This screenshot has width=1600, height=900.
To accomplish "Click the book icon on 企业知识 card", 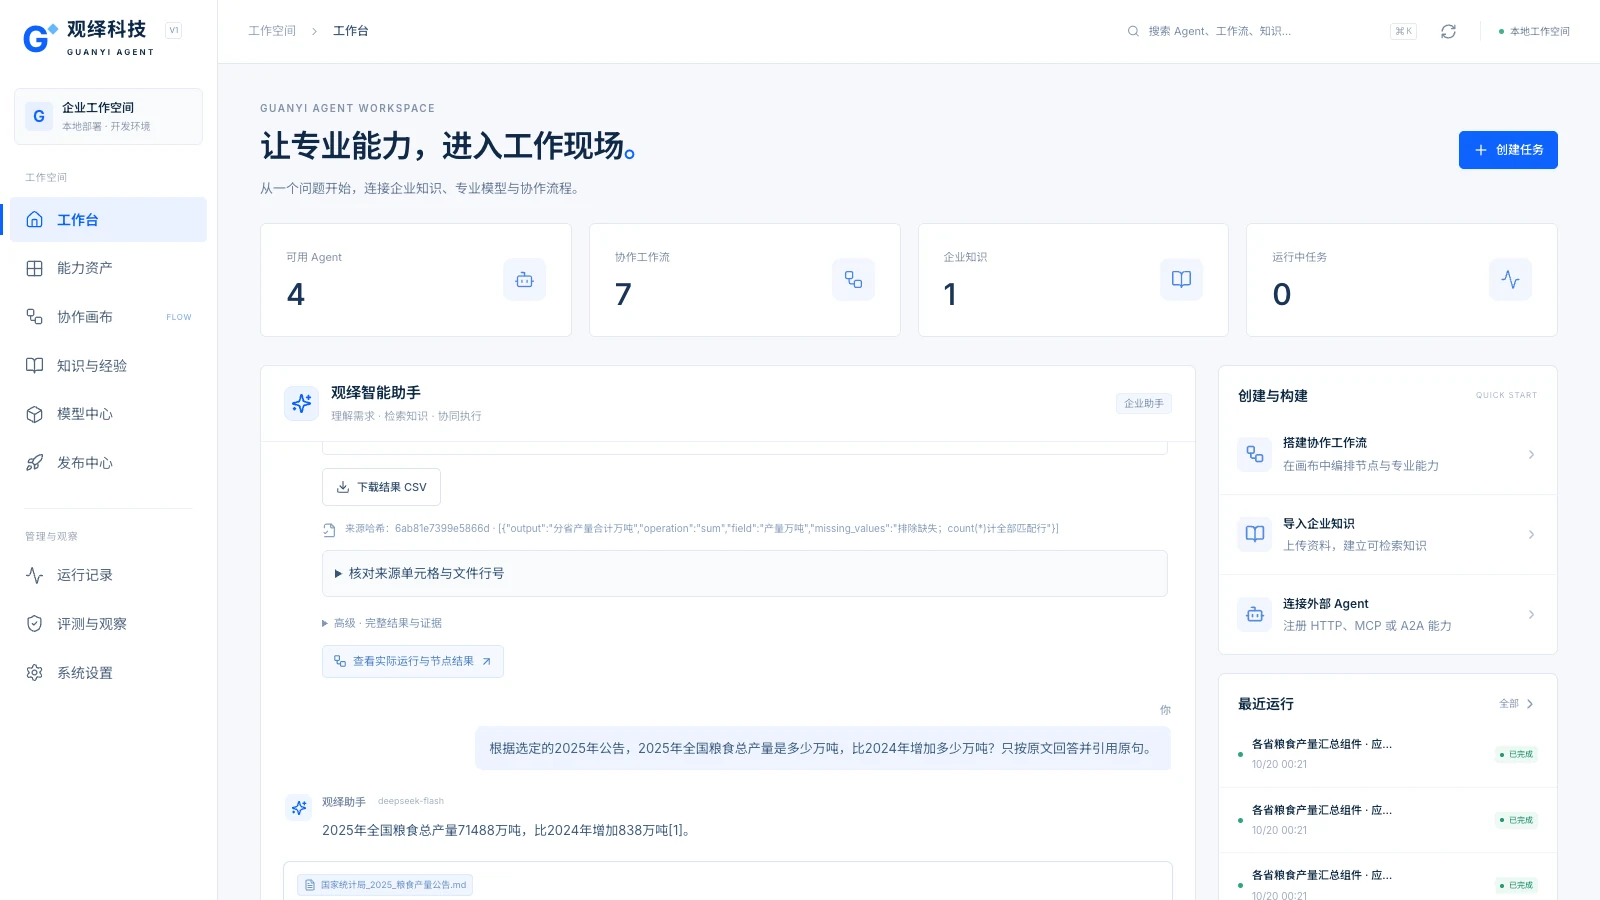I will click(x=1181, y=280).
